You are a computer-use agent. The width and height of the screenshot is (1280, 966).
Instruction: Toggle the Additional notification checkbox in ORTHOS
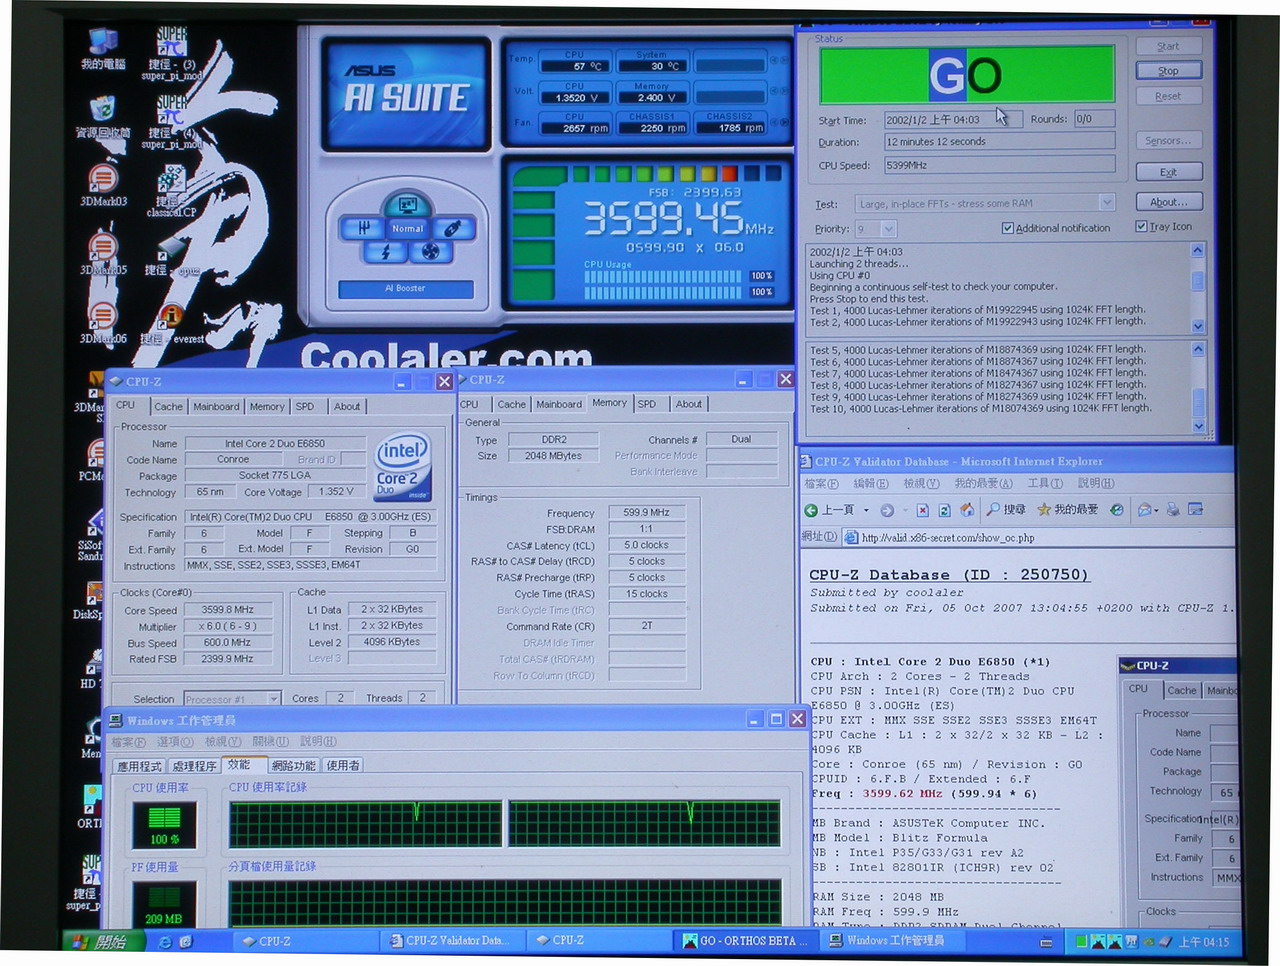1008,228
